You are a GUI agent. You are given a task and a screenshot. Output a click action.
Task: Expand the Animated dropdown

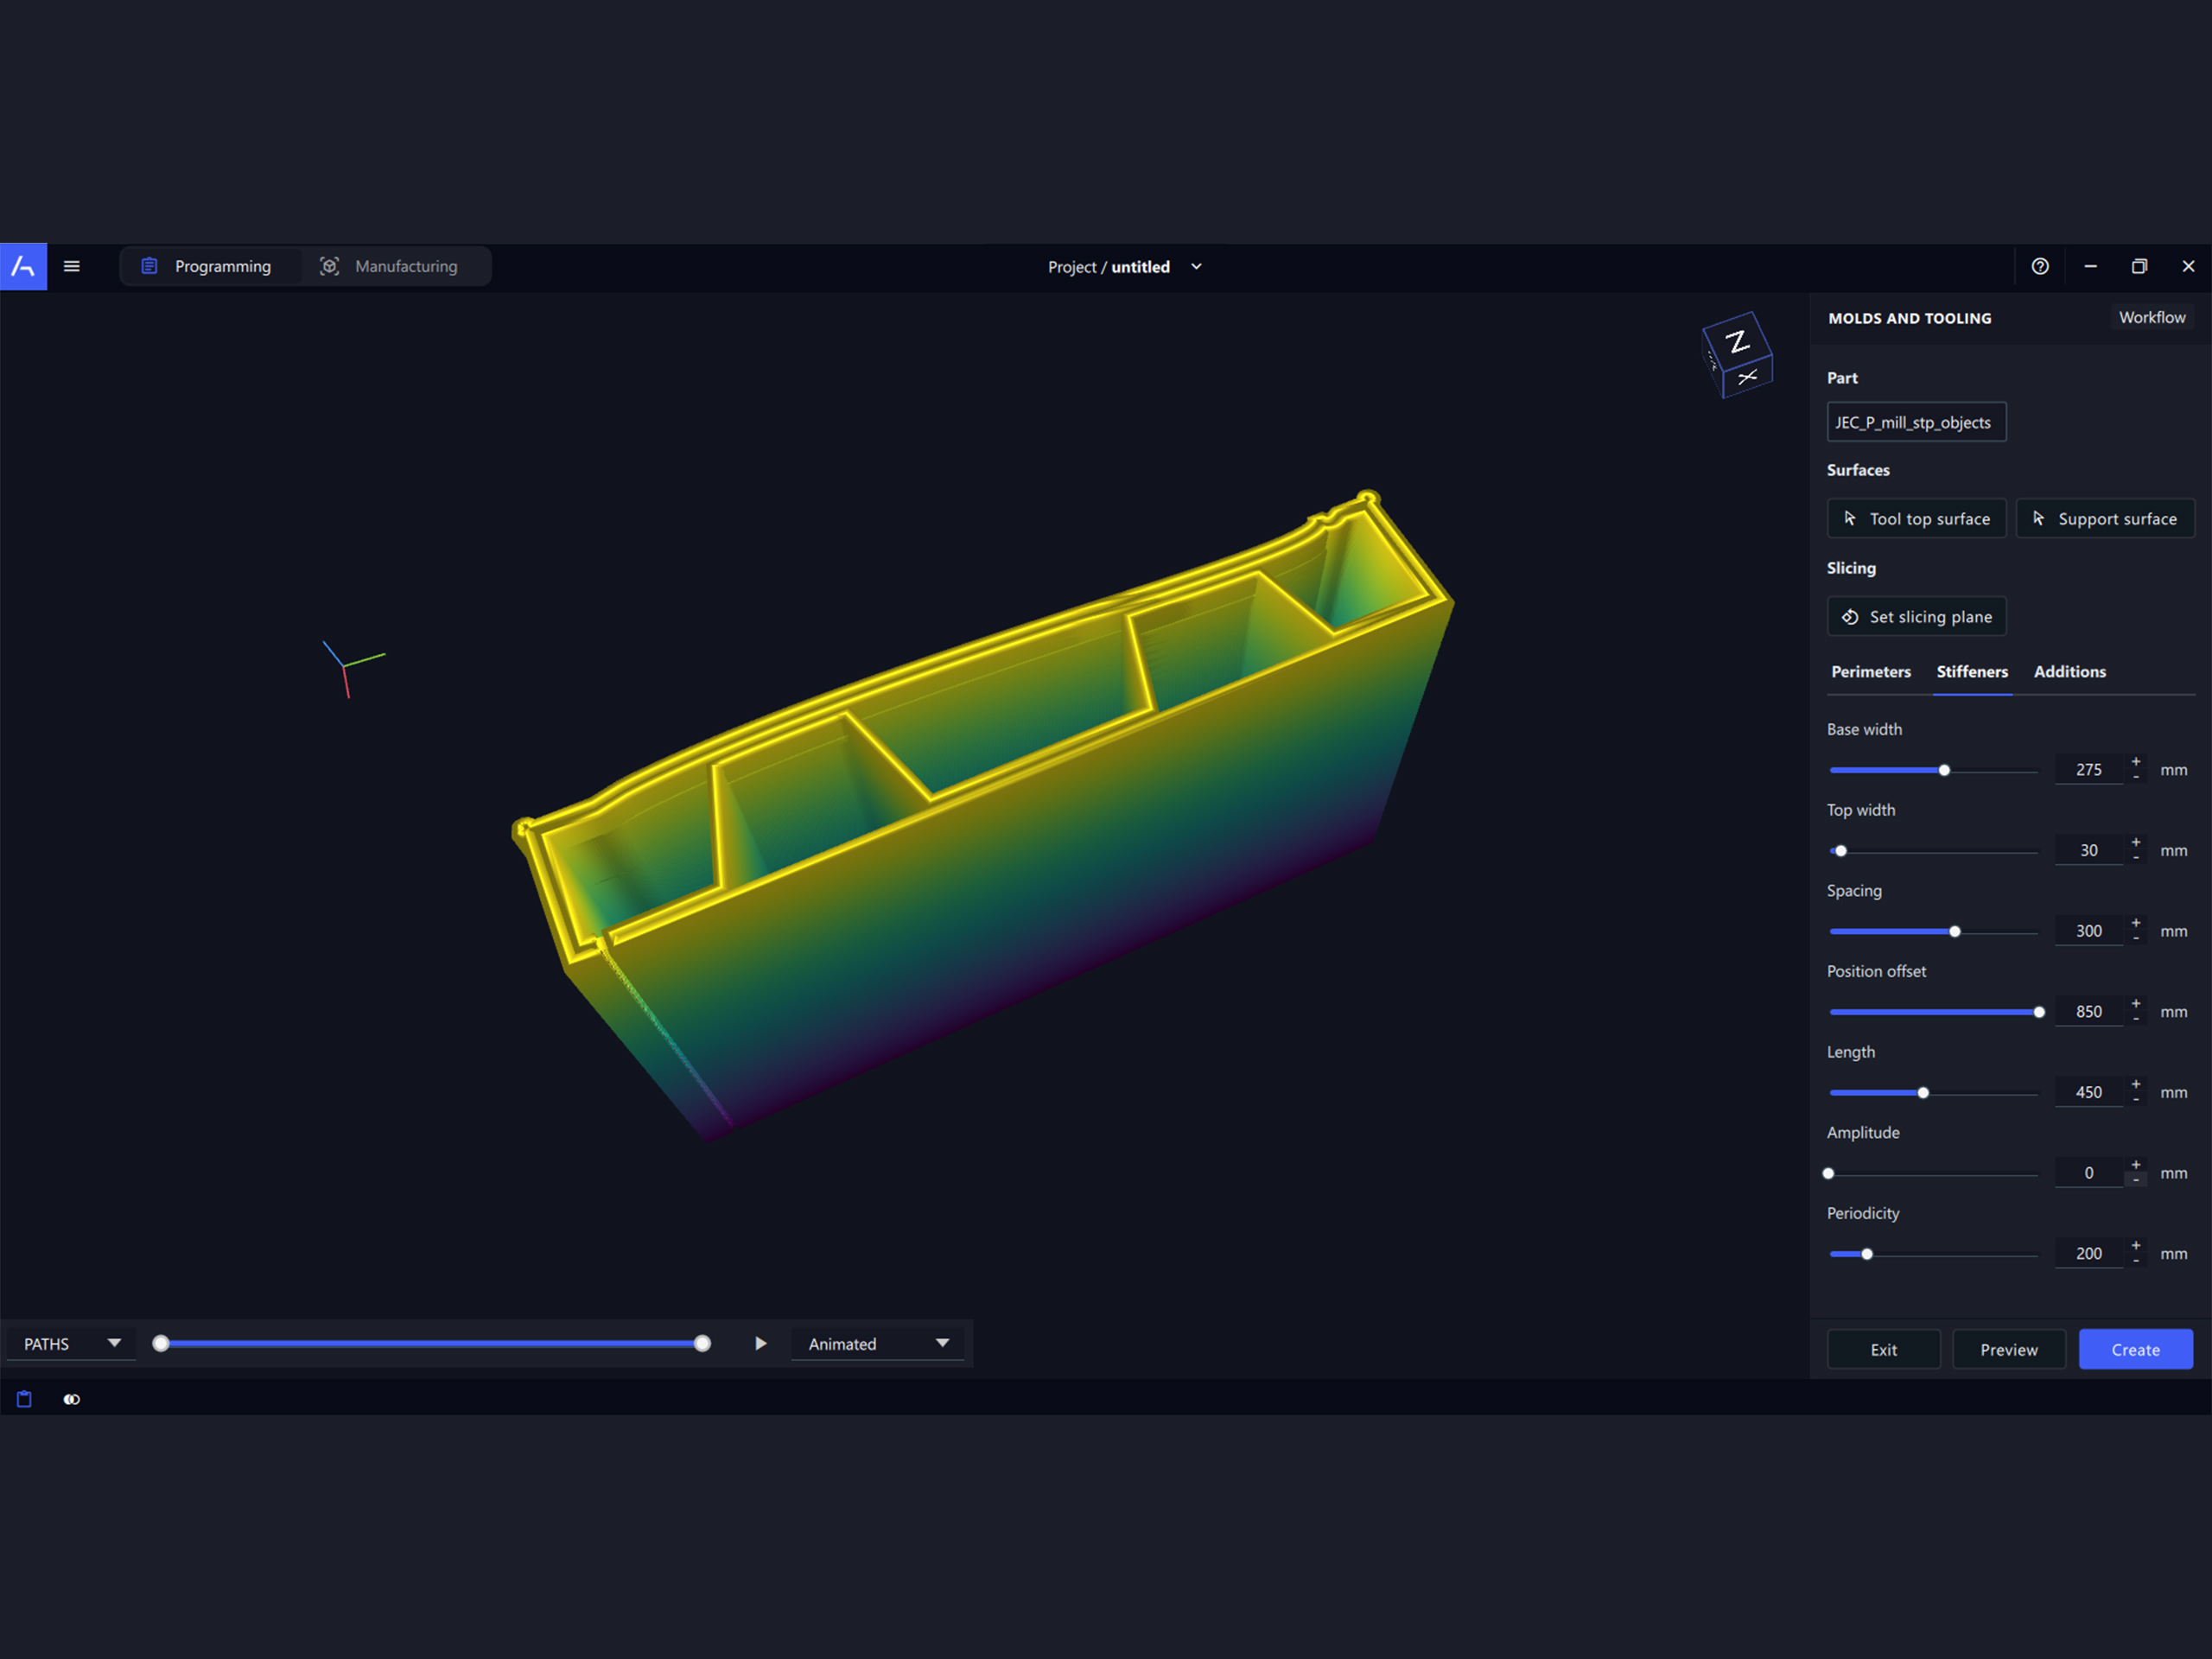[x=877, y=1344]
